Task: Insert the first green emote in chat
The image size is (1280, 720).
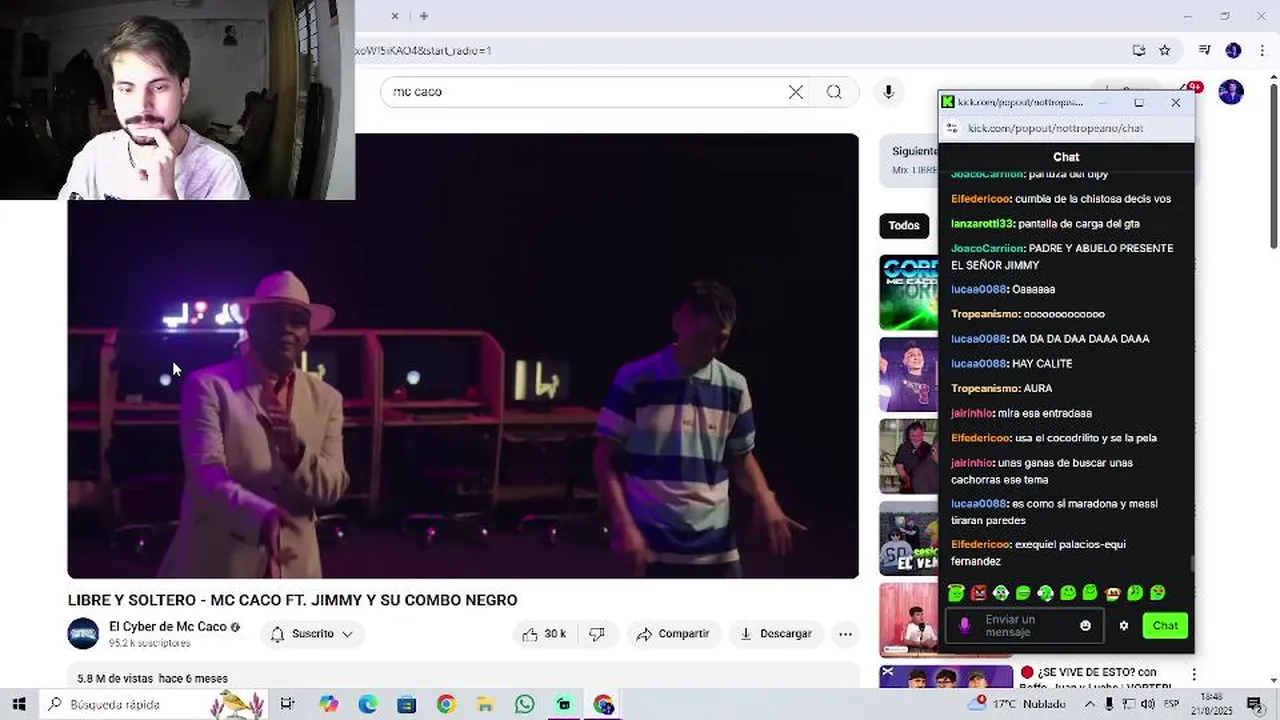Action: click(x=956, y=593)
